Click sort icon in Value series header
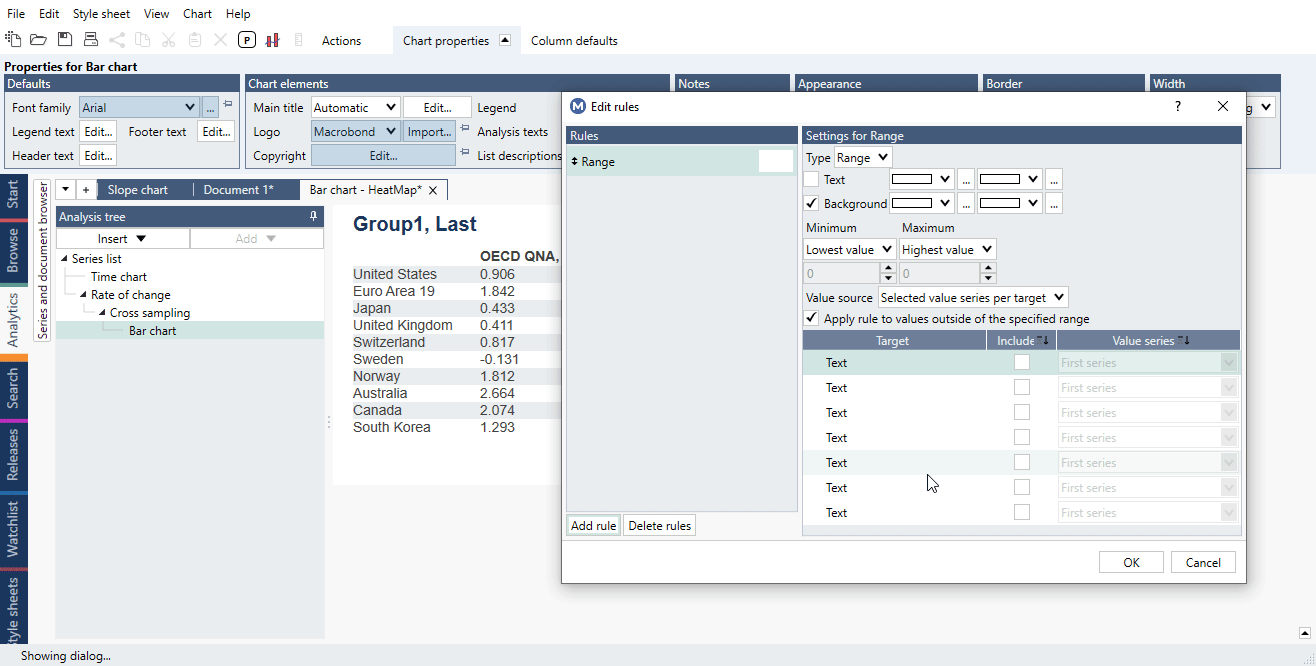 1184,341
